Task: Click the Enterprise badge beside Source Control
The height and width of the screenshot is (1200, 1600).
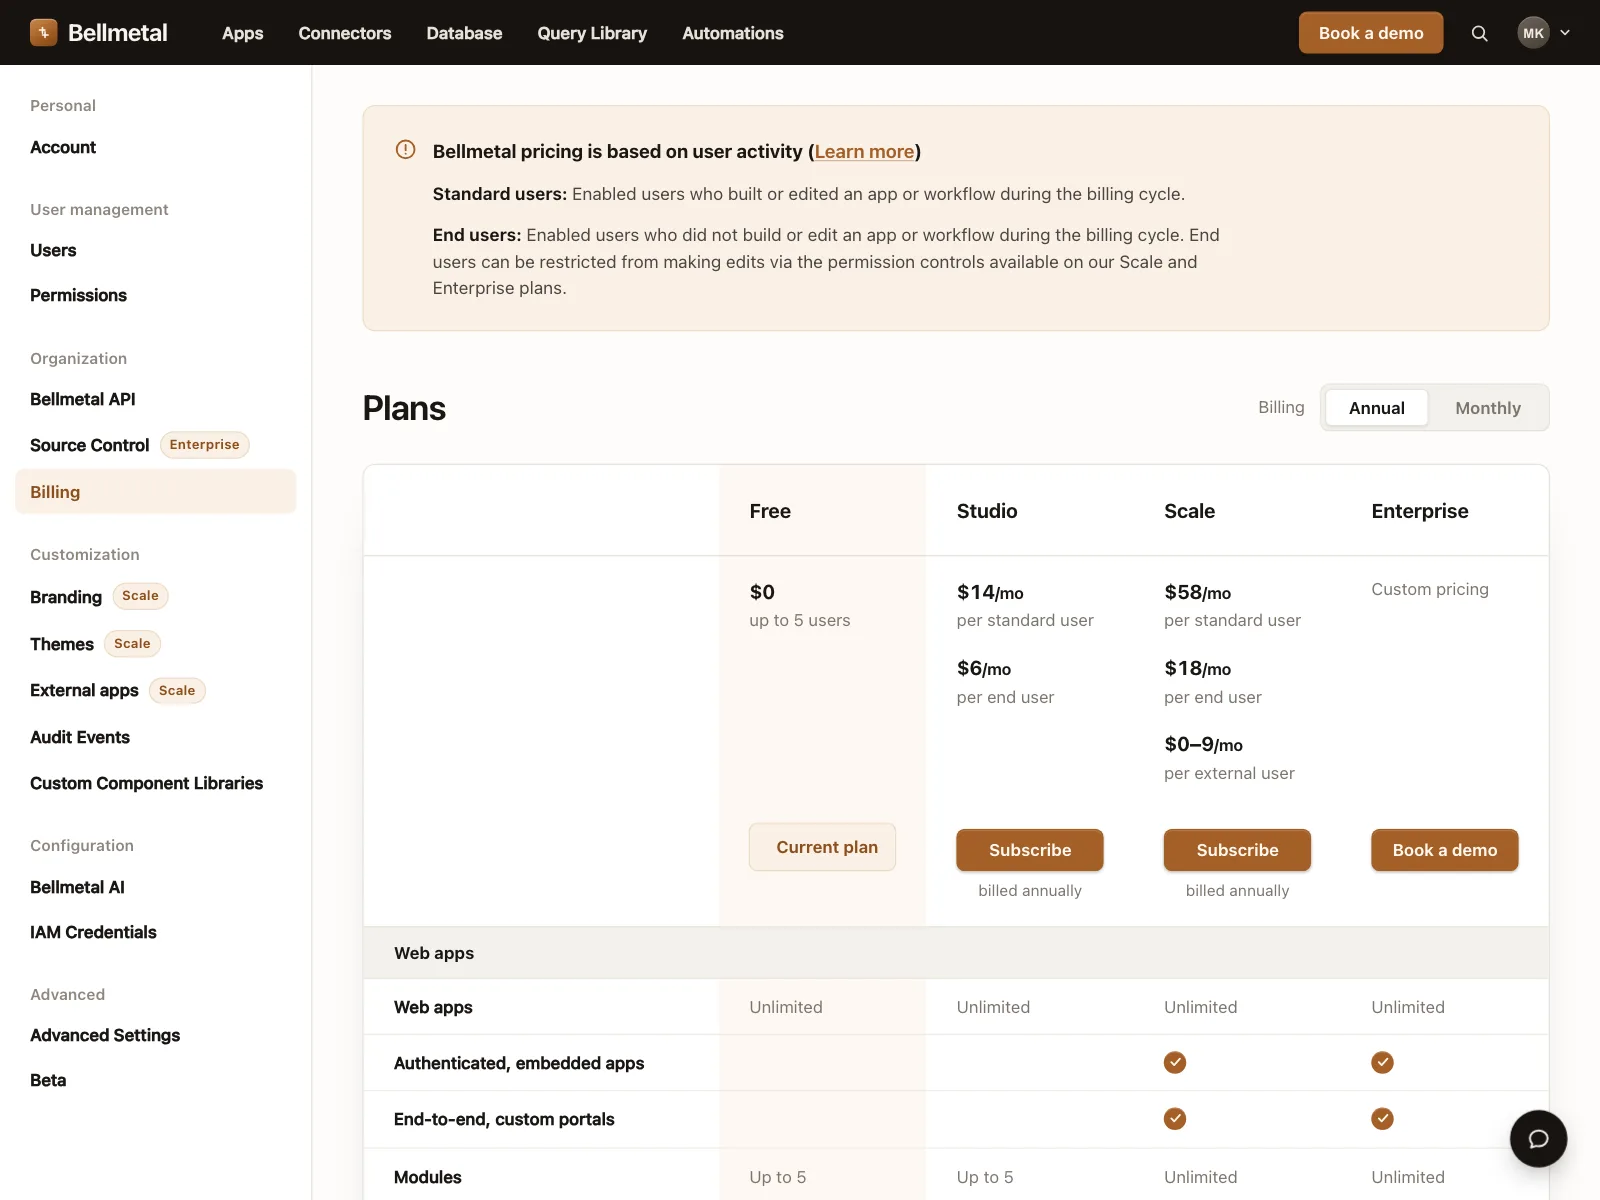Action: pyautogui.click(x=204, y=445)
